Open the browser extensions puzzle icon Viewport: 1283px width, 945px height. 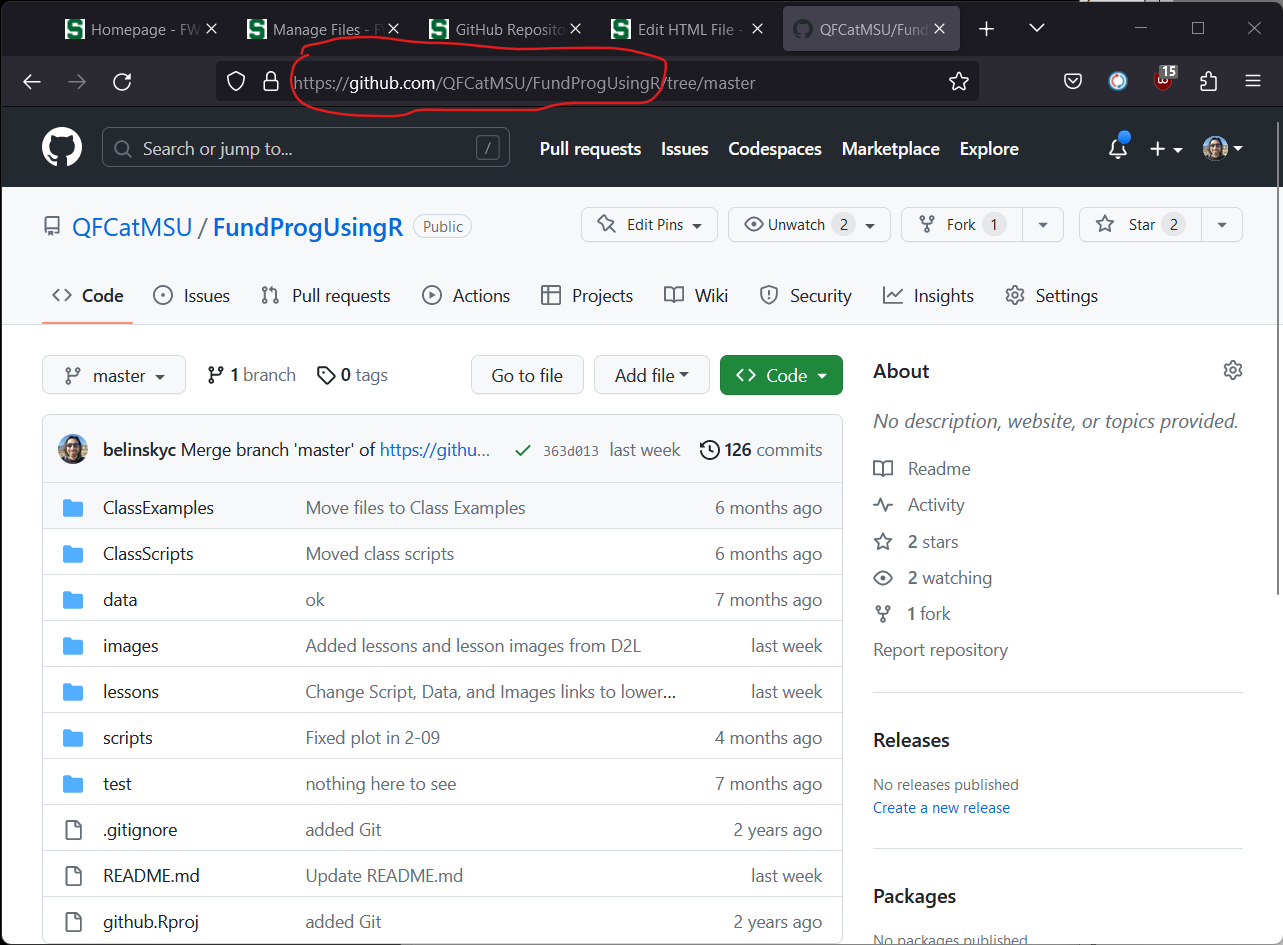pos(1208,82)
